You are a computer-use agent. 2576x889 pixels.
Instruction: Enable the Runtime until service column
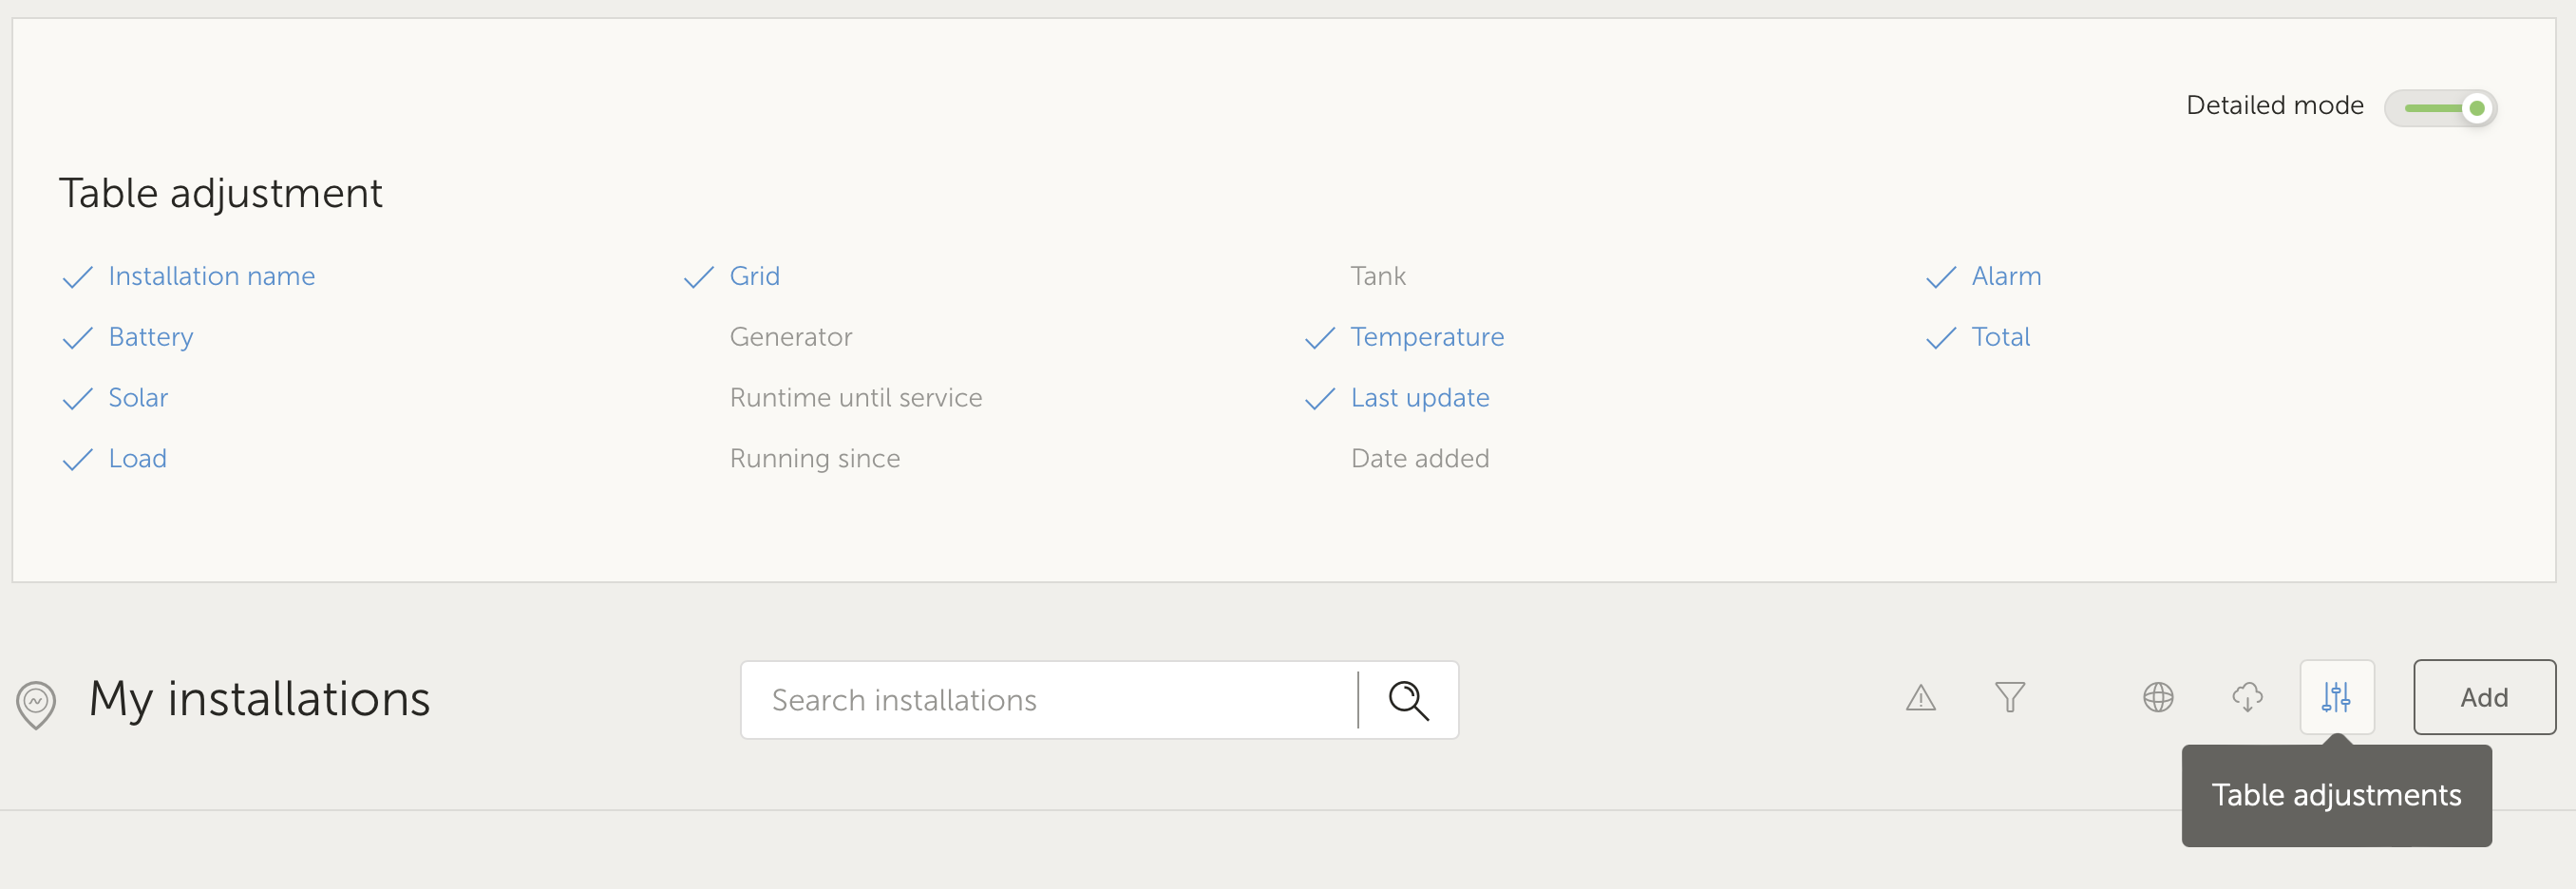856,397
